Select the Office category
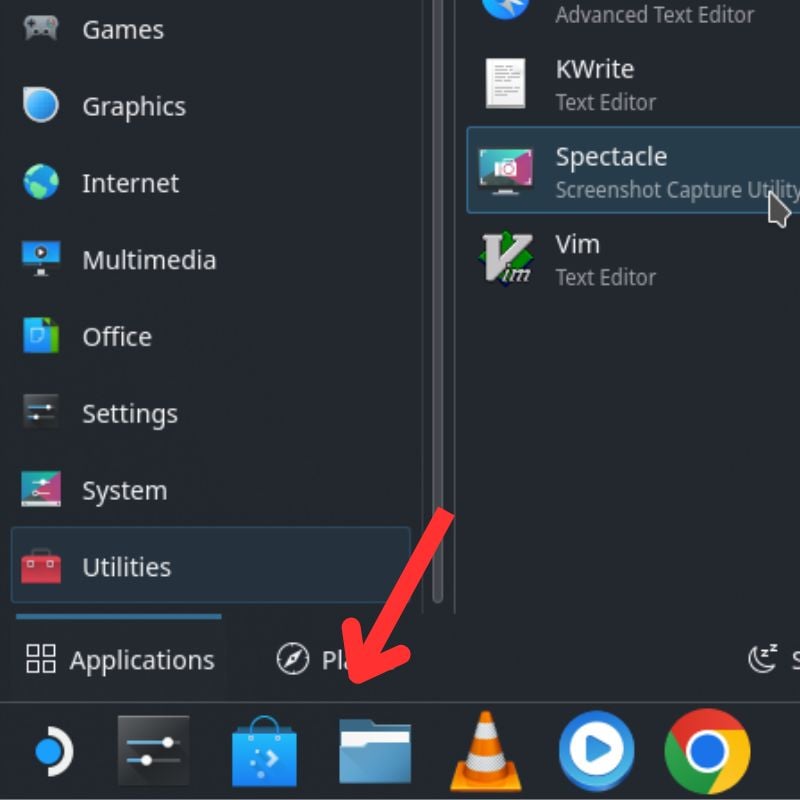The image size is (800, 800). point(210,337)
